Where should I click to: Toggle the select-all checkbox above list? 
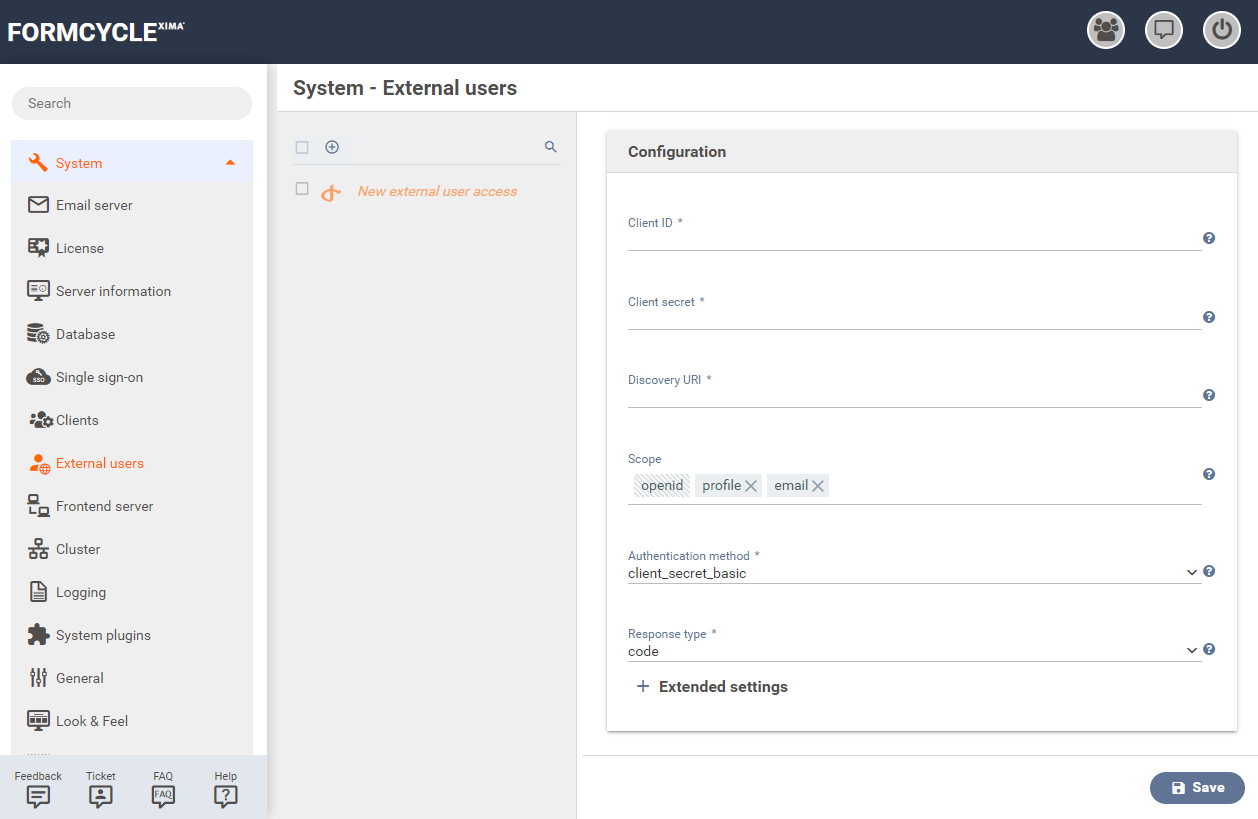(x=302, y=148)
